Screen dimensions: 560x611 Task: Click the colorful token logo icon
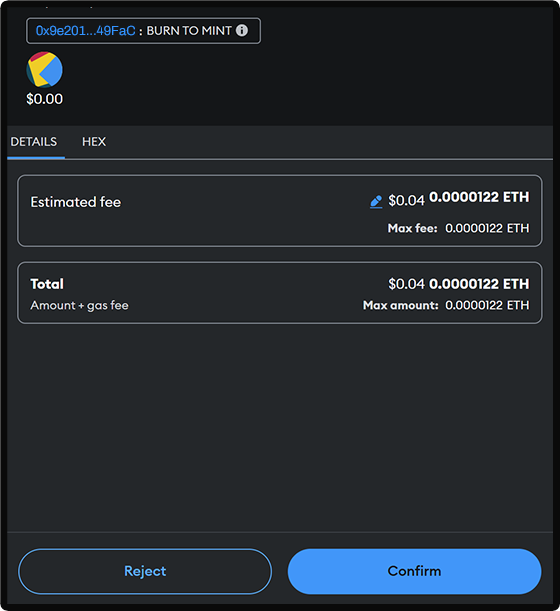pyautogui.click(x=44, y=70)
